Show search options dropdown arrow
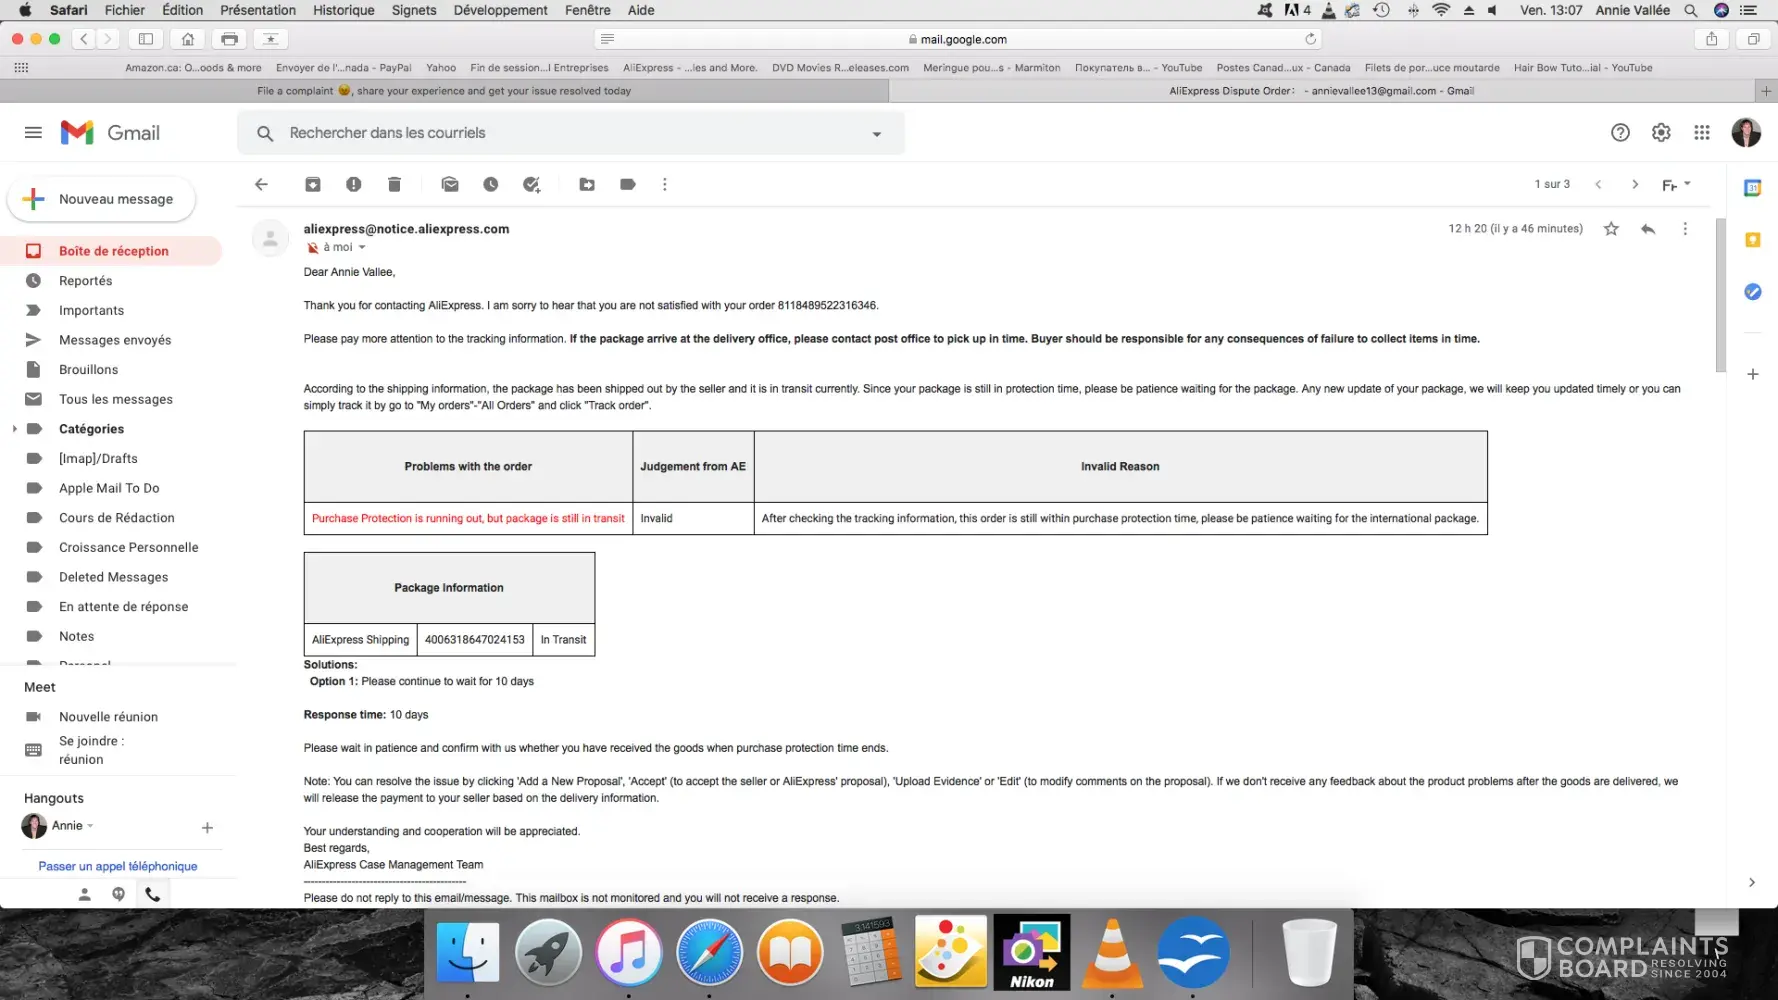This screenshot has height=1000, width=1778. pos(877,133)
